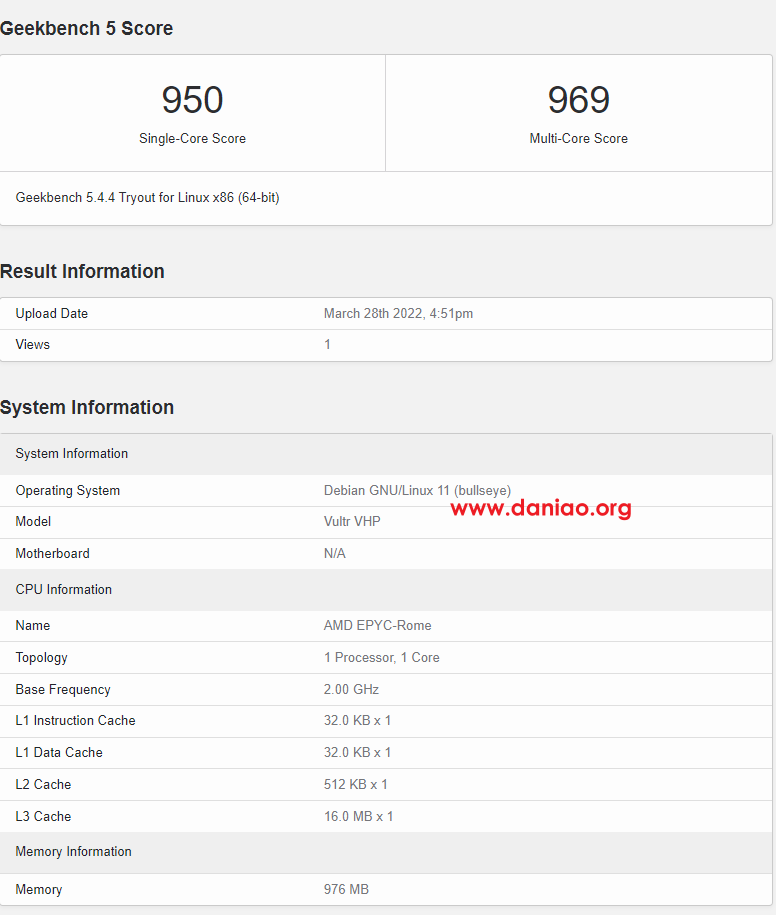Viewport: 776px width, 915px height.
Task: Click the L3 Cache label
Action: point(43,817)
